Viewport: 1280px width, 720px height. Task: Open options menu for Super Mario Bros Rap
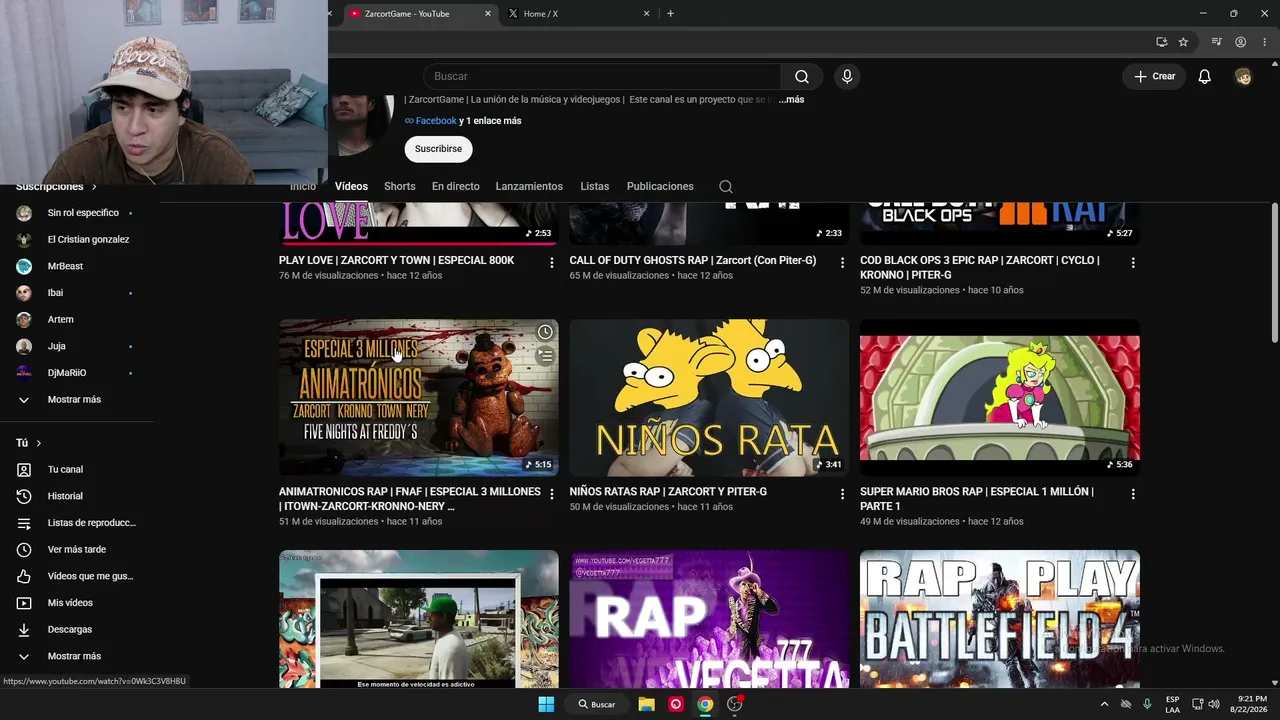tap(1133, 494)
